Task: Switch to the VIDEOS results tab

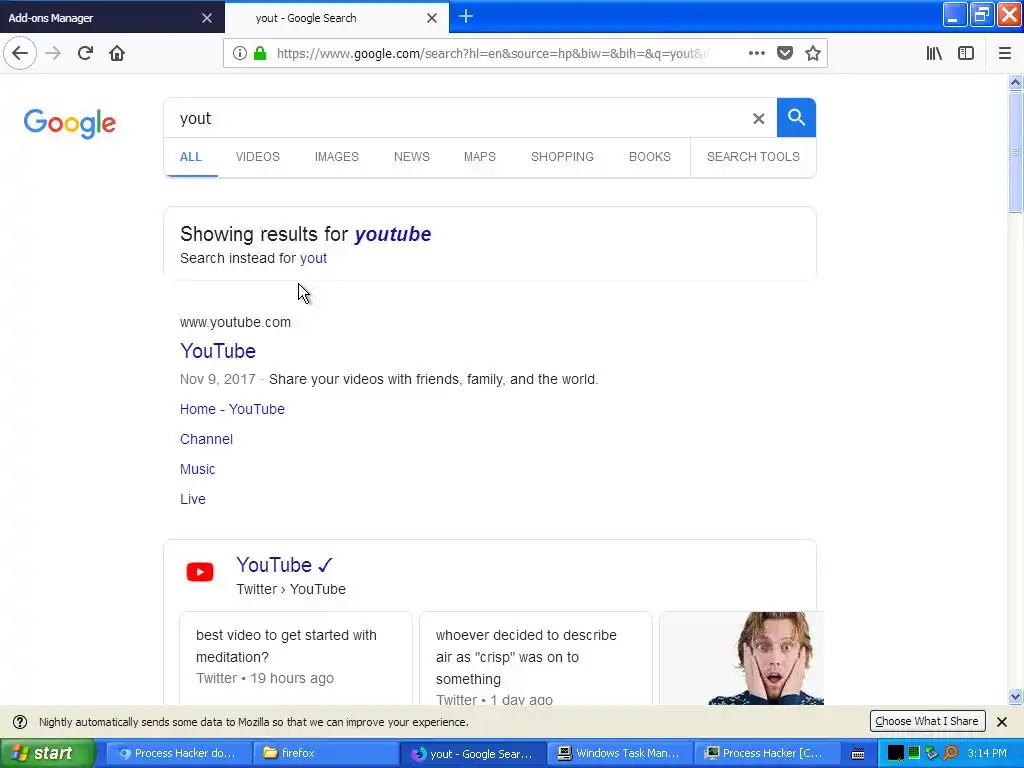Action: pyautogui.click(x=257, y=157)
